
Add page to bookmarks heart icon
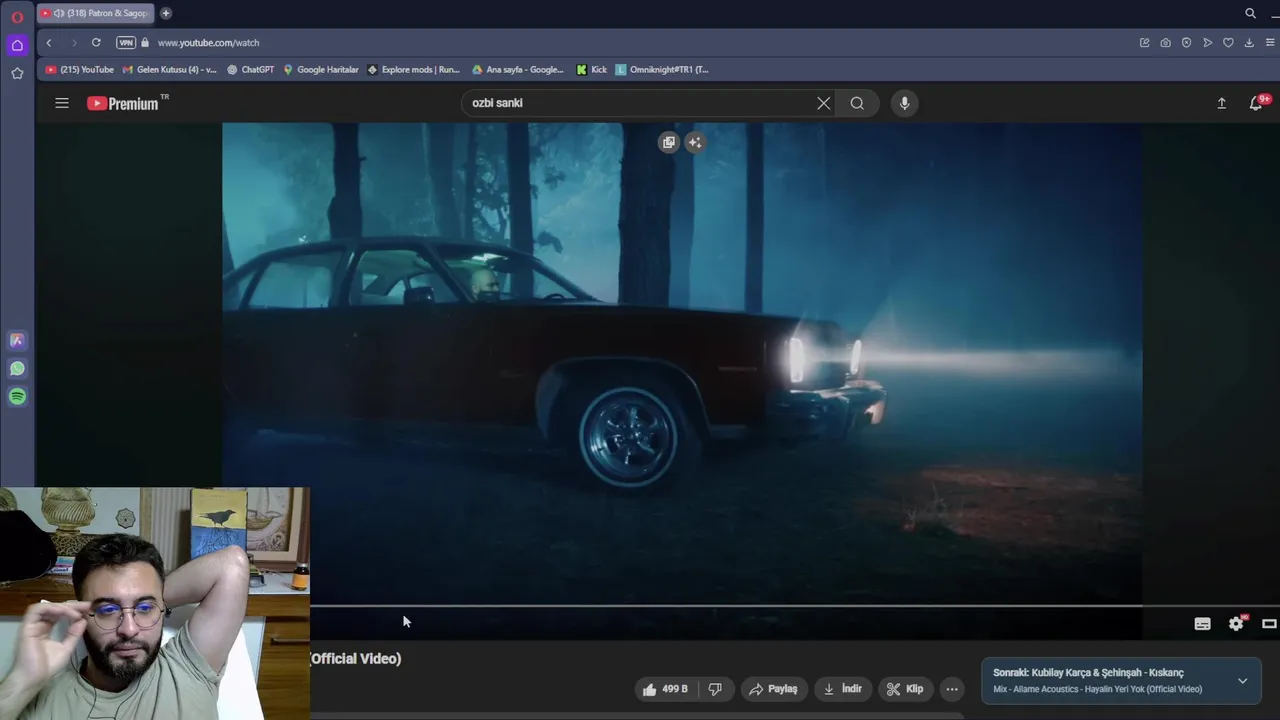(1228, 42)
